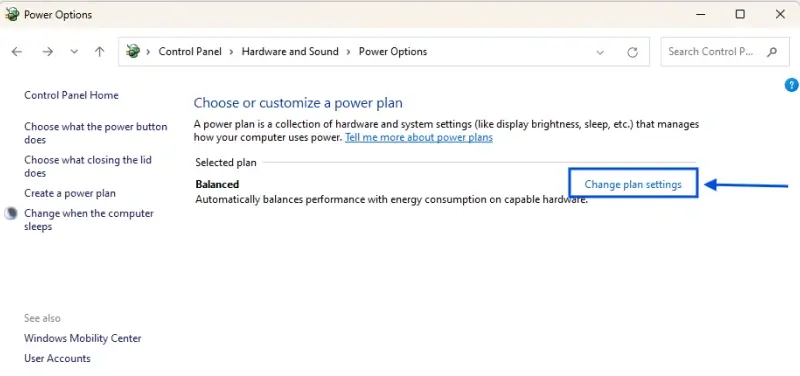The height and width of the screenshot is (376, 800).
Task: Click moon icon beside computer sleeps link
Action: coord(11,213)
